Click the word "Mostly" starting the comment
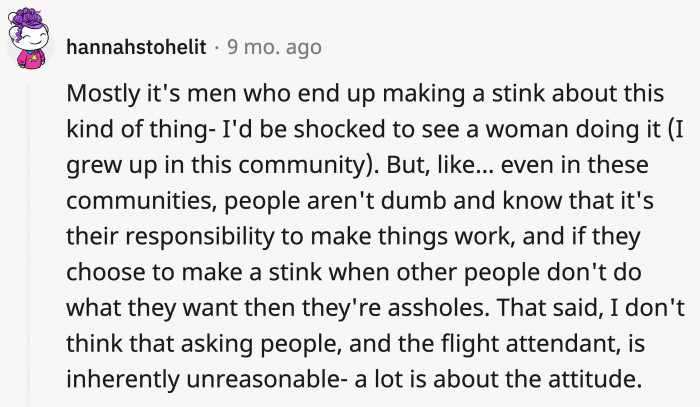The width and height of the screenshot is (700, 407). tap(99, 95)
